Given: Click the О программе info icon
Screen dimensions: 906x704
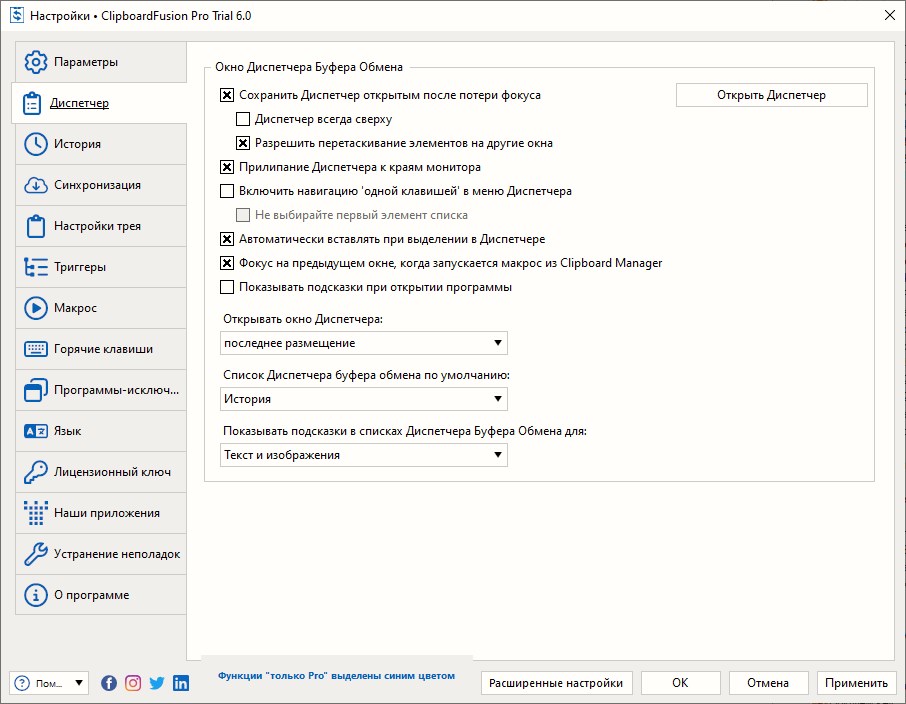Looking at the screenshot, I should [x=35, y=595].
